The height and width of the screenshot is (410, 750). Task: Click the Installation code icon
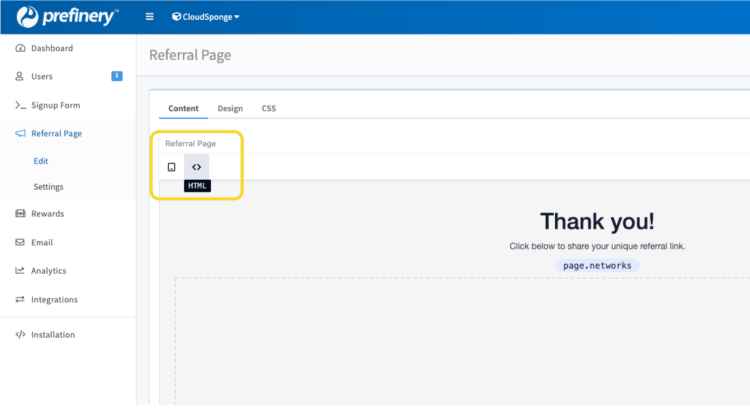point(20,334)
